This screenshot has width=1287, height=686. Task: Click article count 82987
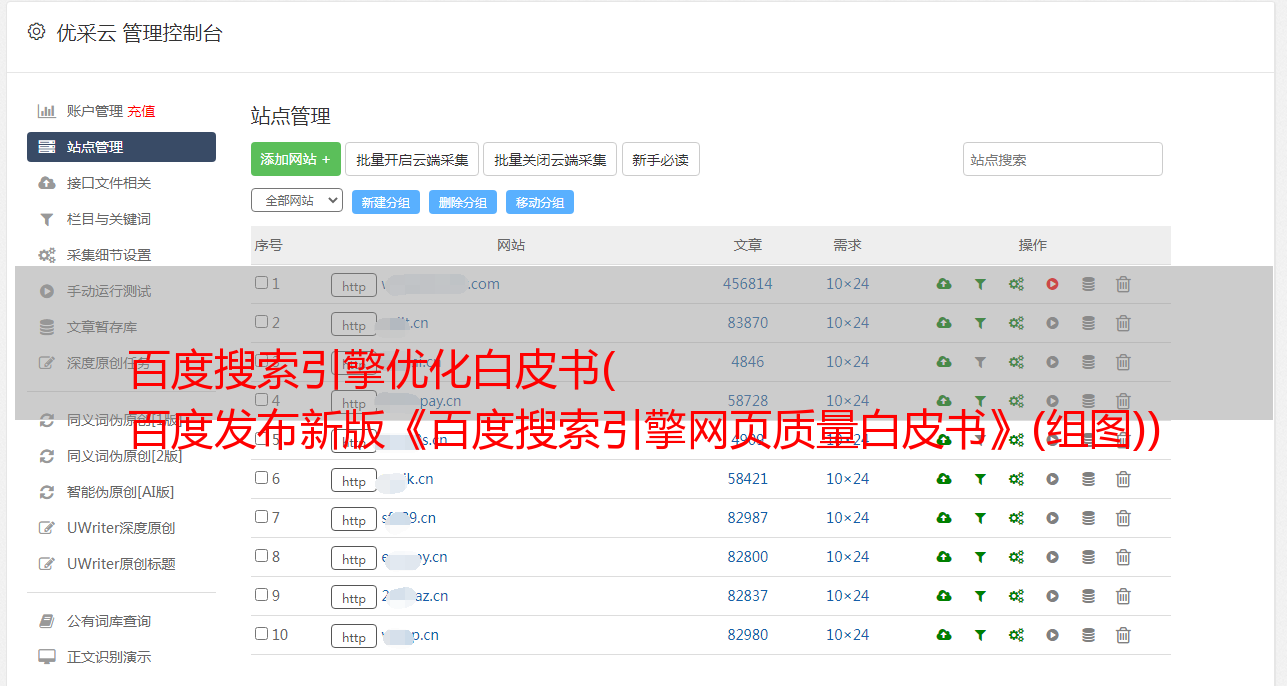(x=748, y=518)
